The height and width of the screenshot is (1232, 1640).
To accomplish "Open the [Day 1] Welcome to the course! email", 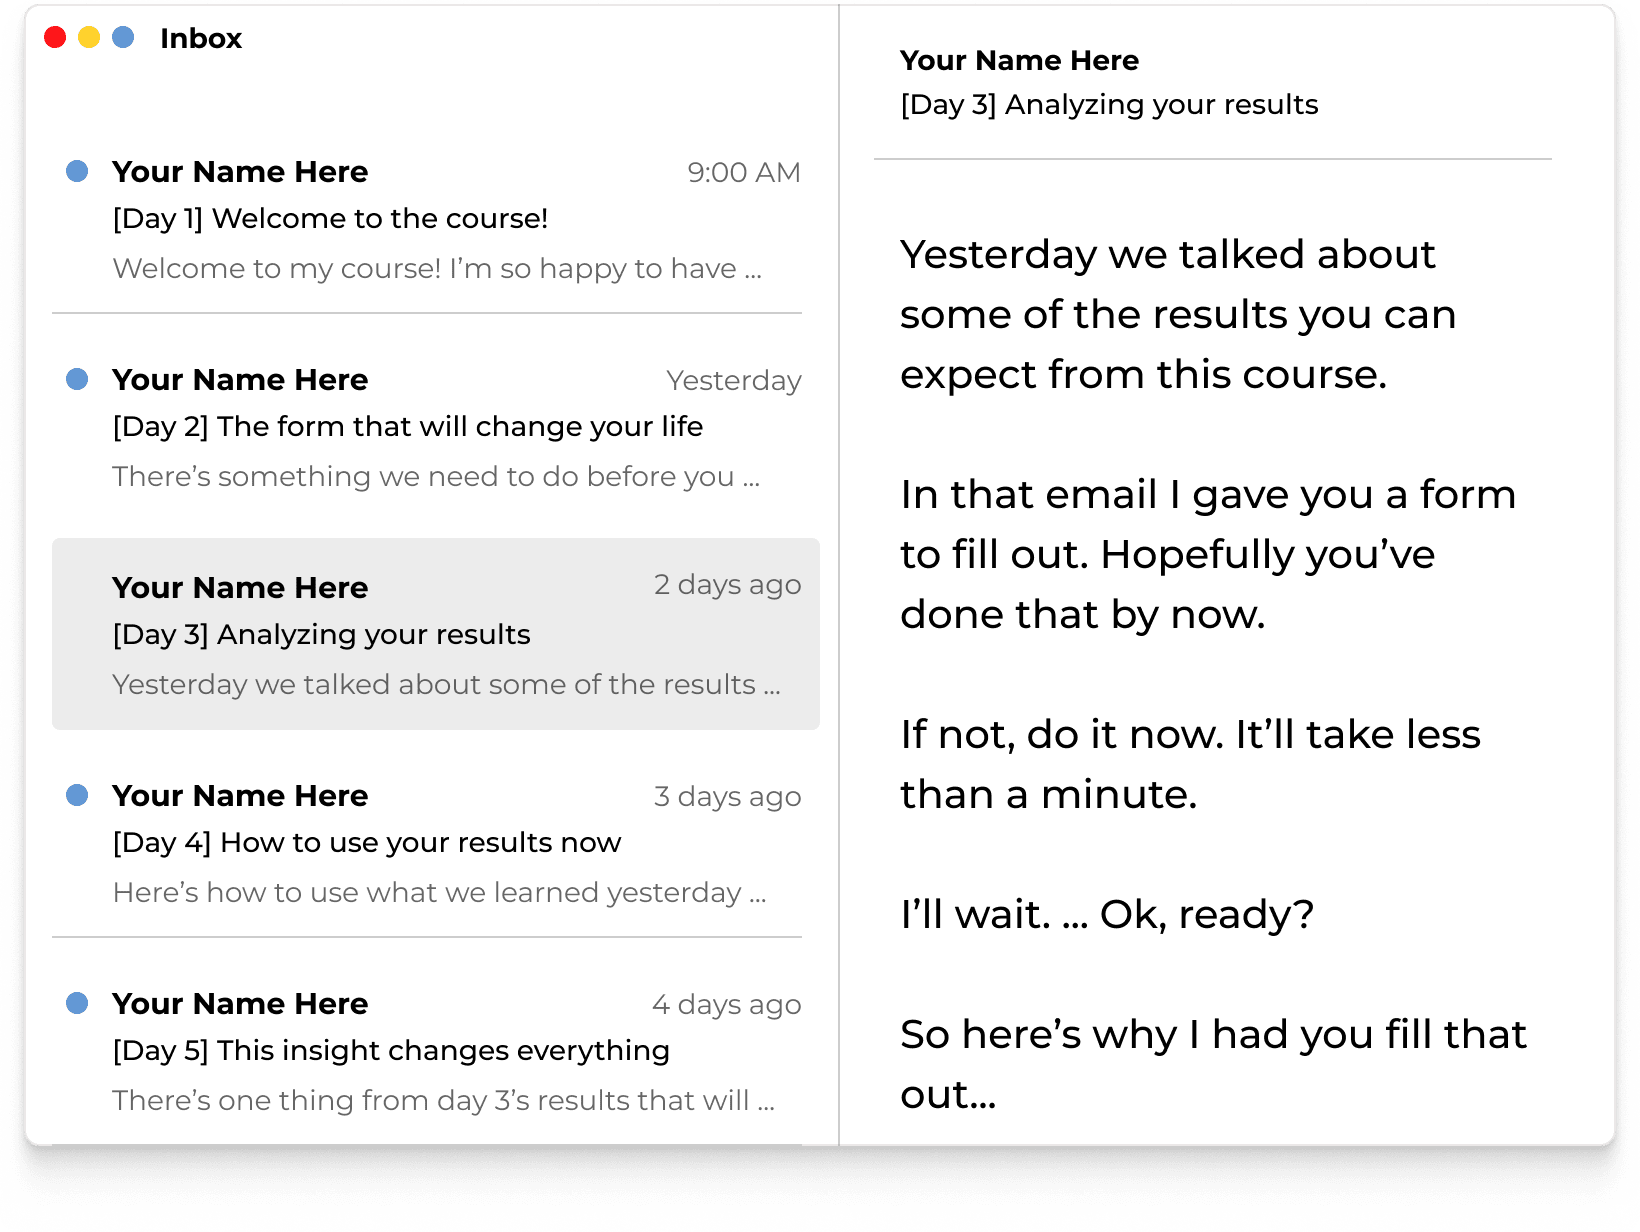I will (x=330, y=218).
